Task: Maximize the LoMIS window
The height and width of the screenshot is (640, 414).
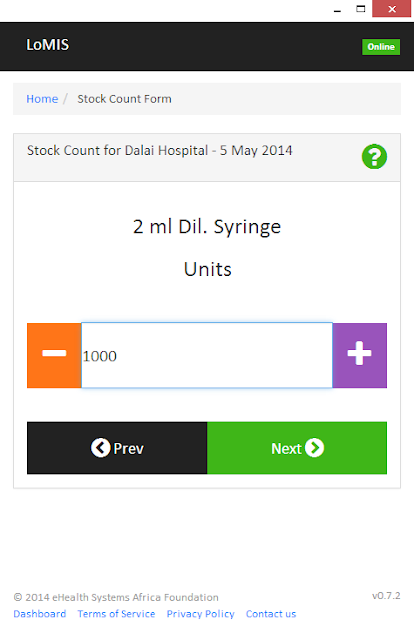Action: point(361,9)
